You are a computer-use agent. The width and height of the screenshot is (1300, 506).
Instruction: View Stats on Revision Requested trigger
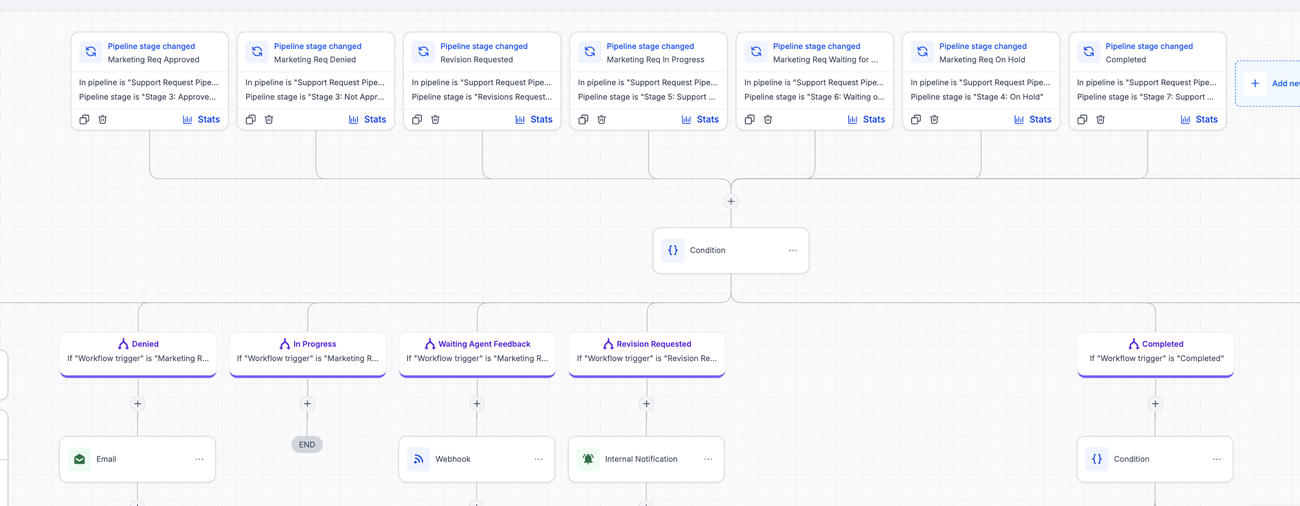tap(534, 120)
